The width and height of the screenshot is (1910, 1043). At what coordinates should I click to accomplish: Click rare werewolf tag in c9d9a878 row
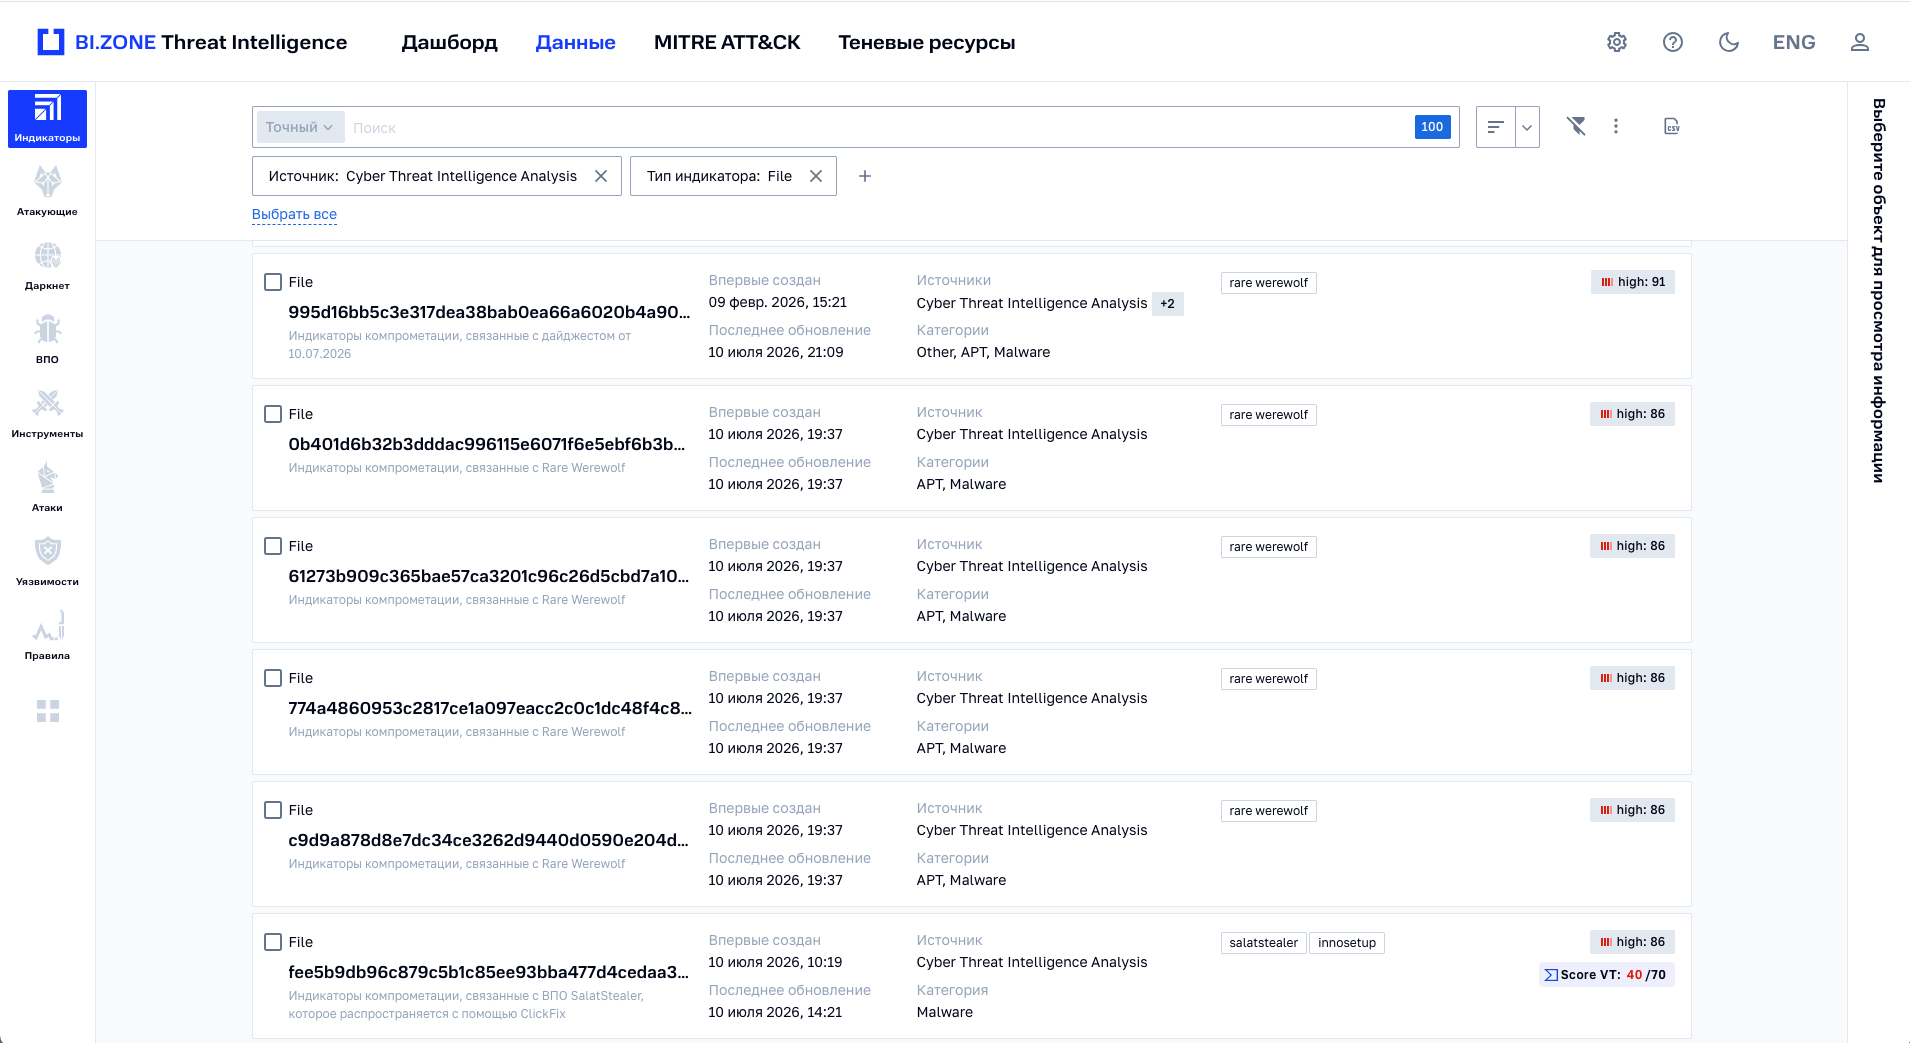[1268, 811]
